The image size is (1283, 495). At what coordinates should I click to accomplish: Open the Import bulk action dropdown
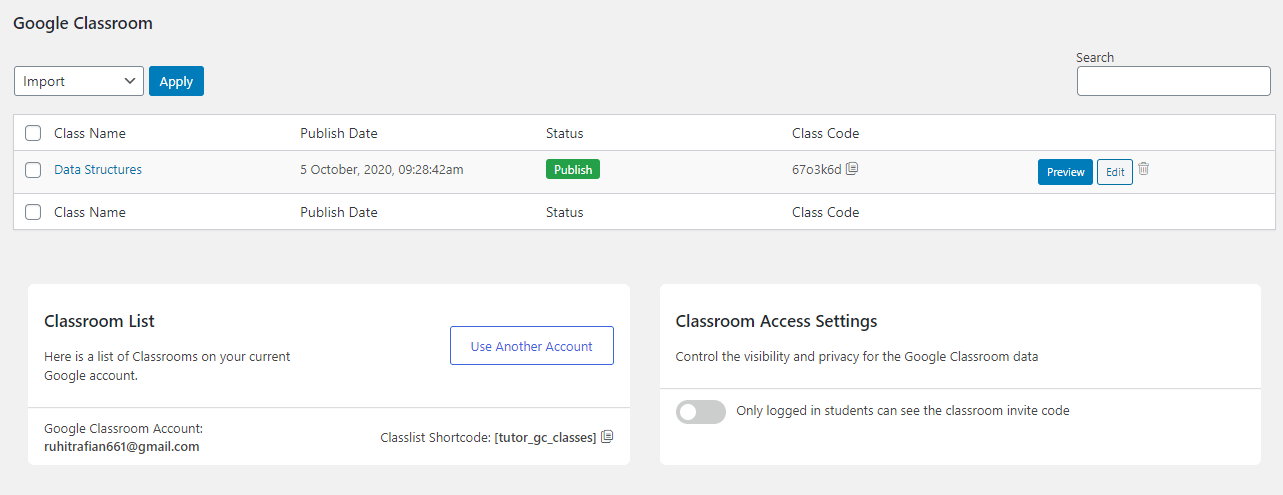click(x=79, y=81)
